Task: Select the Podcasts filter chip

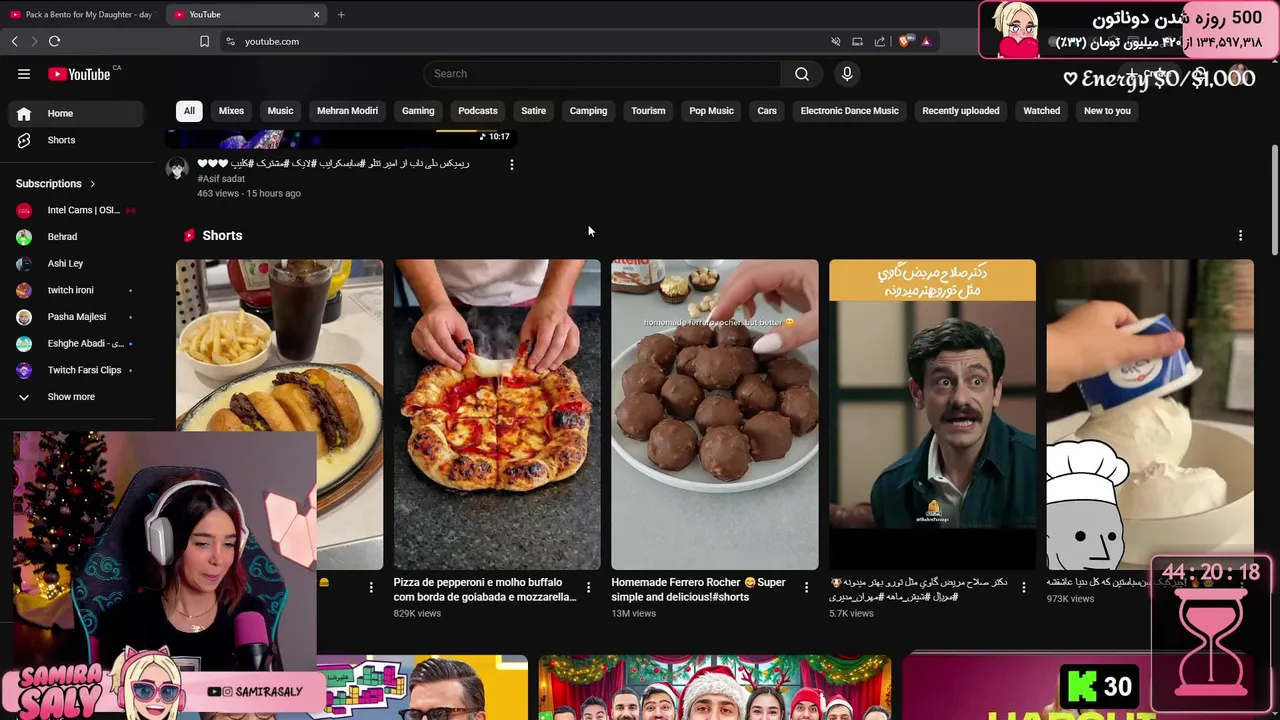Action: tap(478, 111)
